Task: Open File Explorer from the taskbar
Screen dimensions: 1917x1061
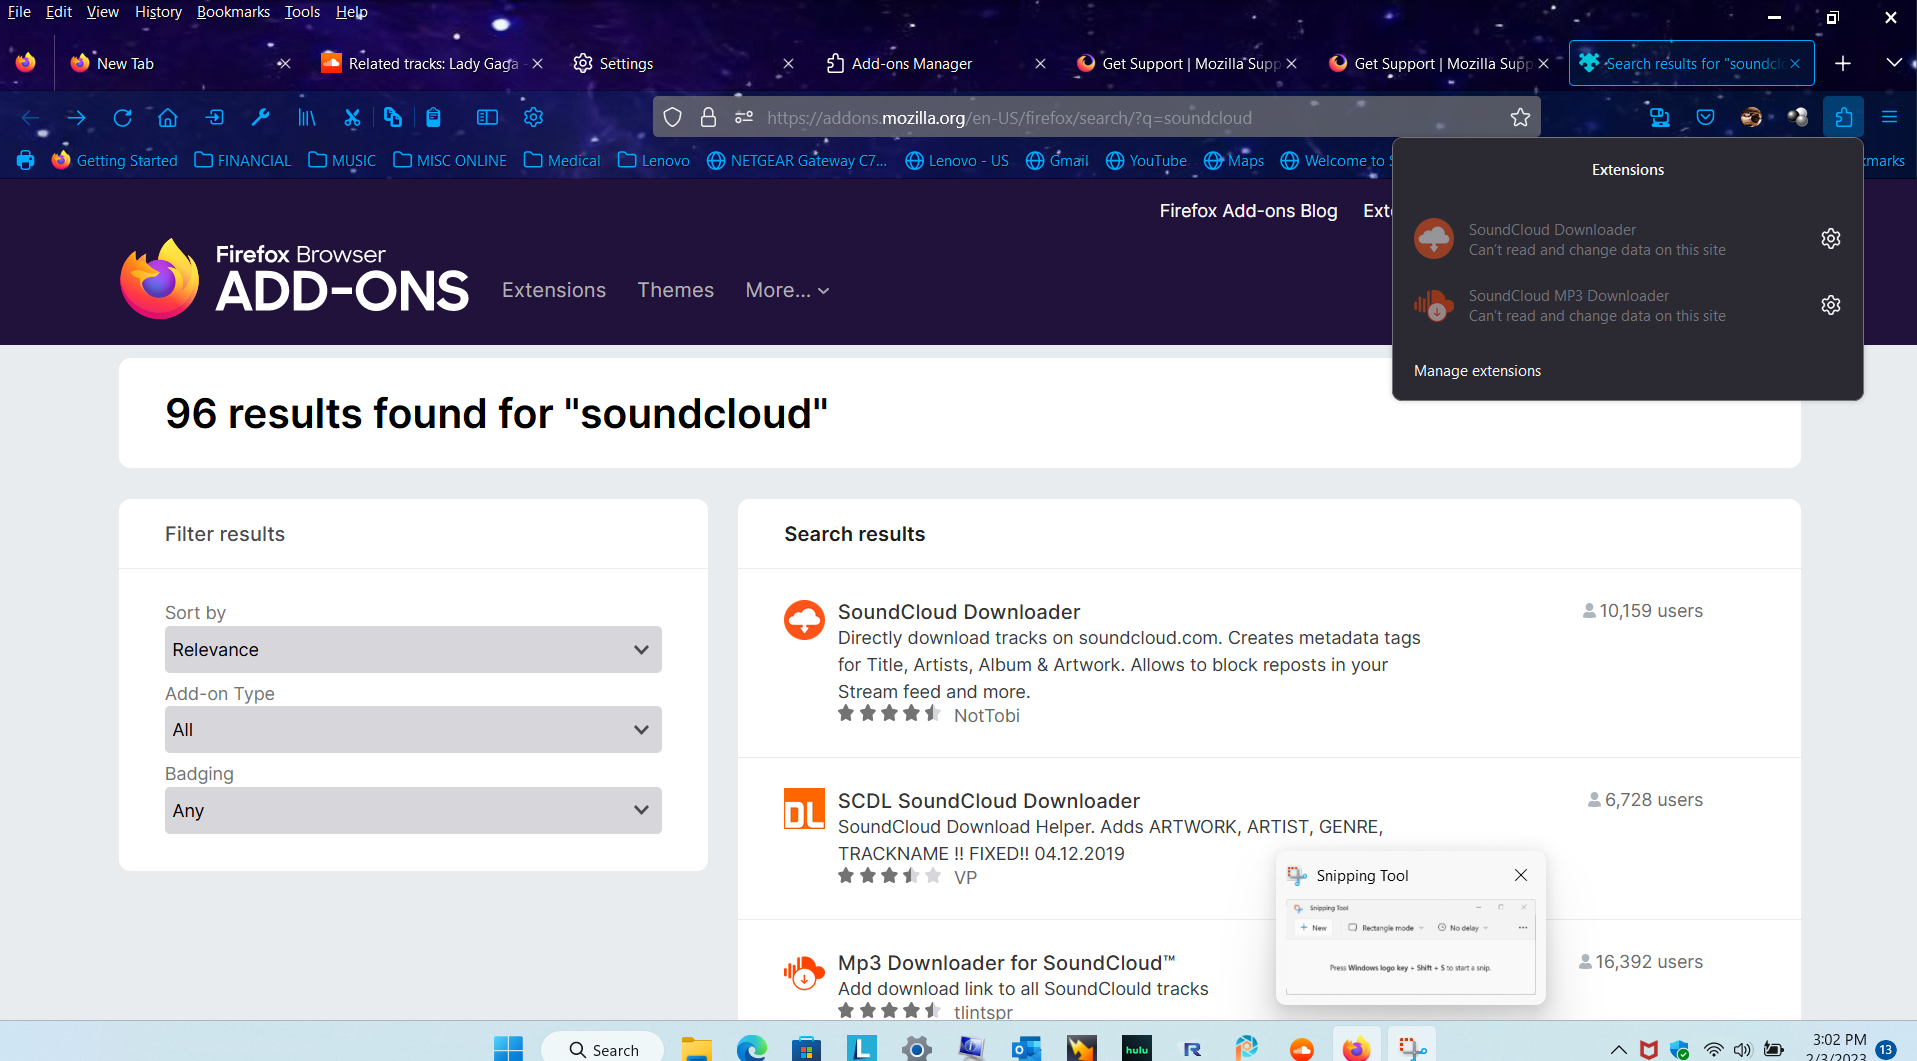Action: [x=696, y=1049]
